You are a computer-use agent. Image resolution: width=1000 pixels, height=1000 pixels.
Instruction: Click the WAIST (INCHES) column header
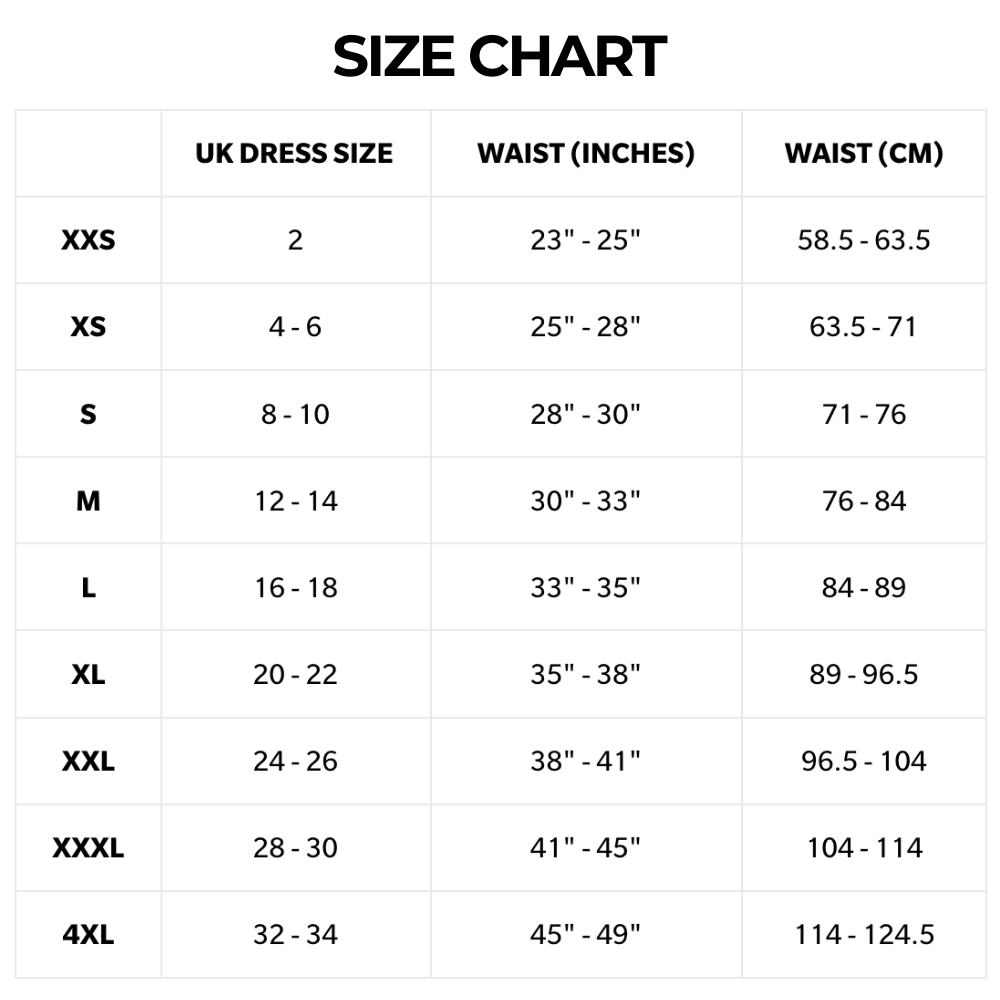point(586,154)
